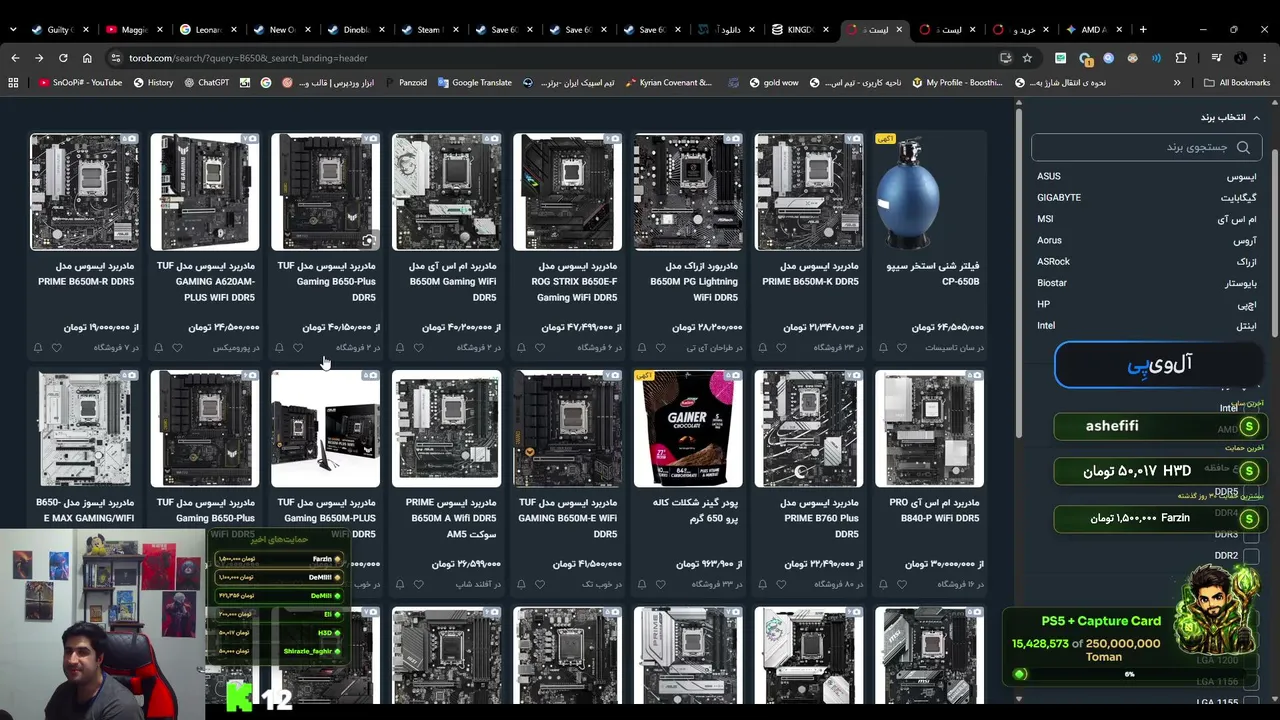Open the Chrome three-dot menu
The height and width of the screenshot is (720, 1280).
pos(1265,58)
